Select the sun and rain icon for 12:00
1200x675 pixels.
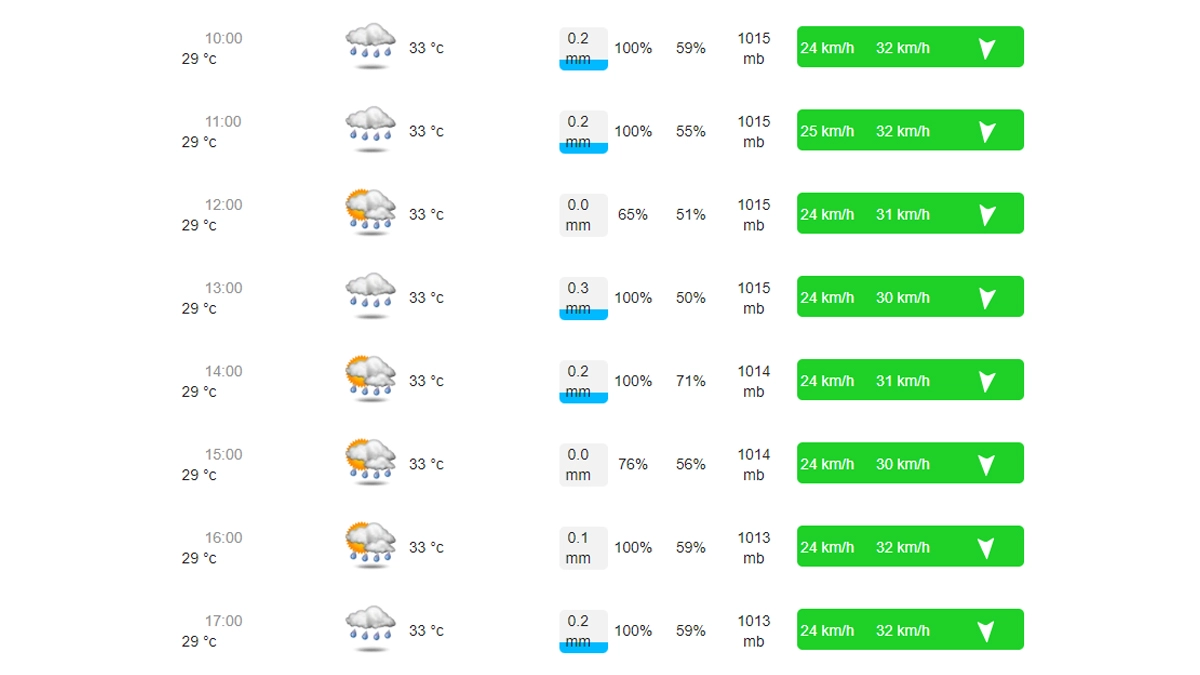[x=370, y=211]
